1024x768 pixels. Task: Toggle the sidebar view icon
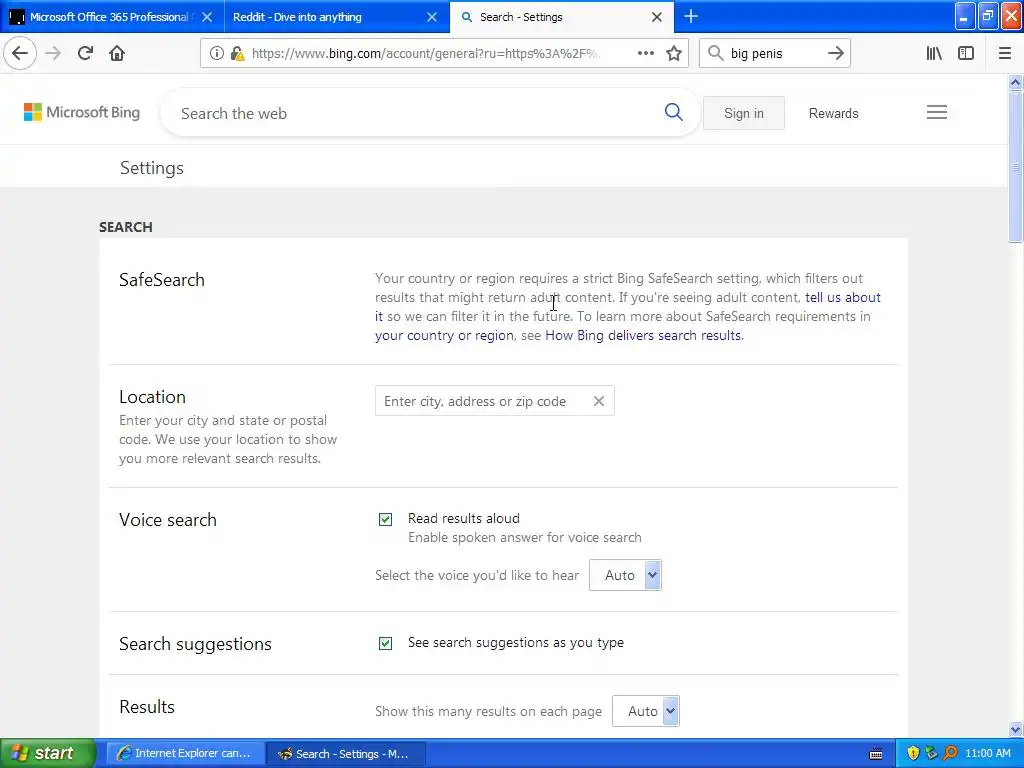(966, 53)
